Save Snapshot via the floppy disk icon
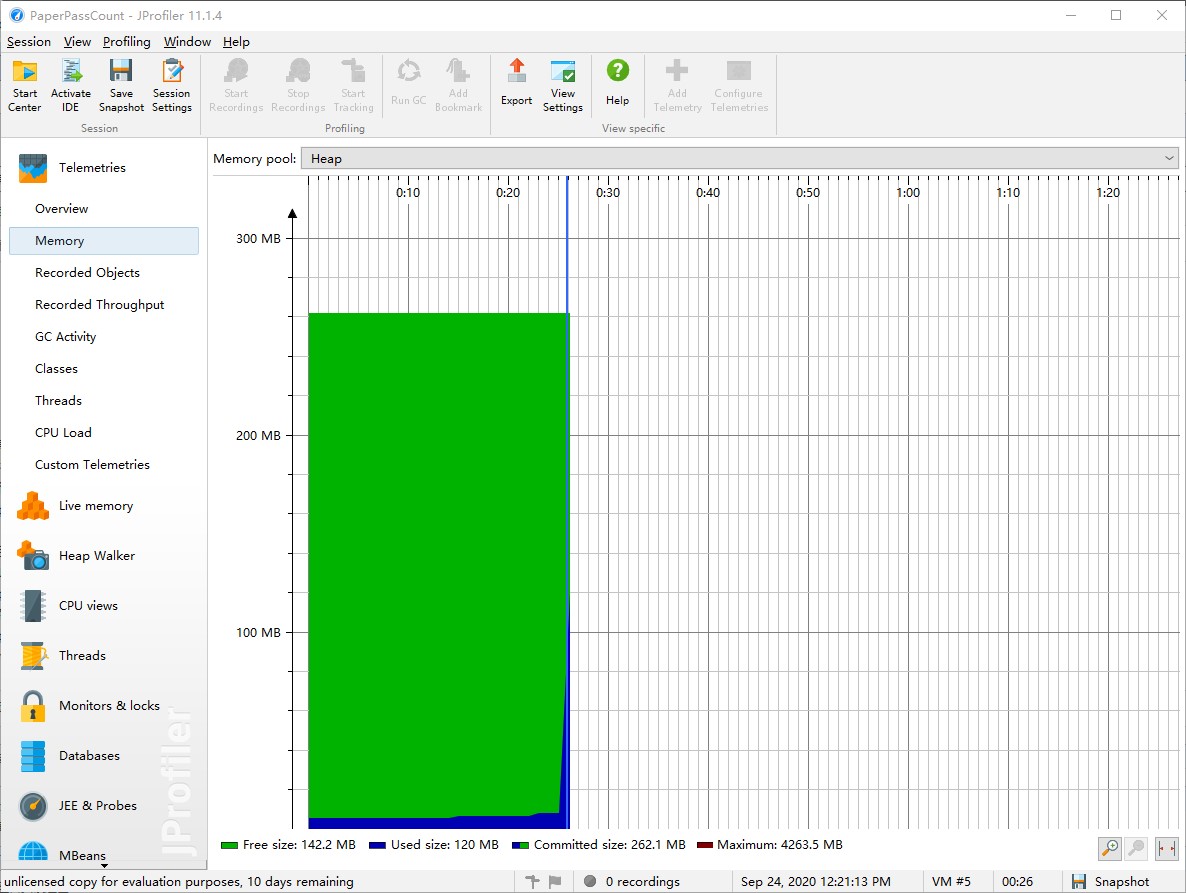Image resolution: width=1186 pixels, height=893 pixels. pos(121,85)
